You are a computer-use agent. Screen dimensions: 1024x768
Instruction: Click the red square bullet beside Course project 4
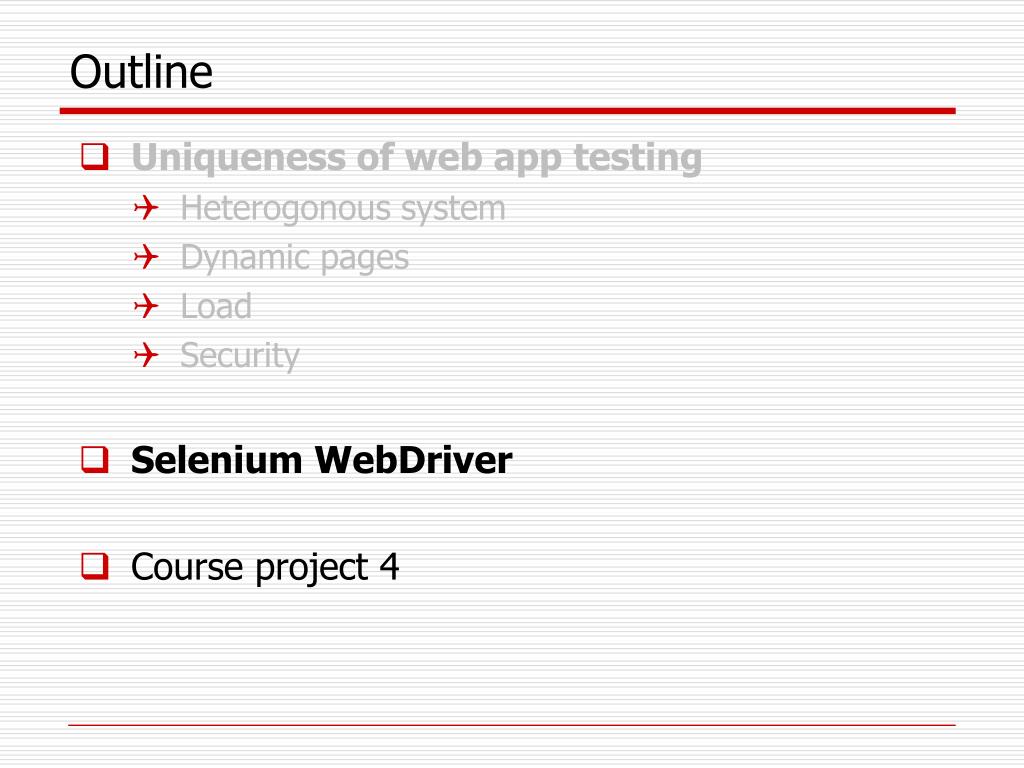pyautogui.click(x=95, y=566)
